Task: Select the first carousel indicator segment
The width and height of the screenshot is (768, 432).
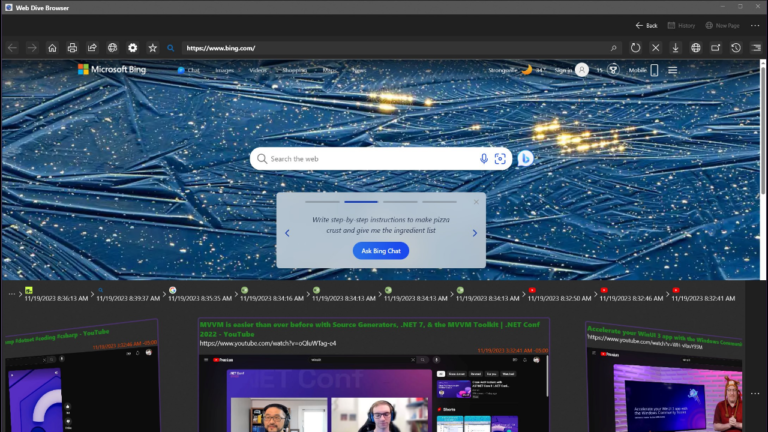Action: [322, 202]
